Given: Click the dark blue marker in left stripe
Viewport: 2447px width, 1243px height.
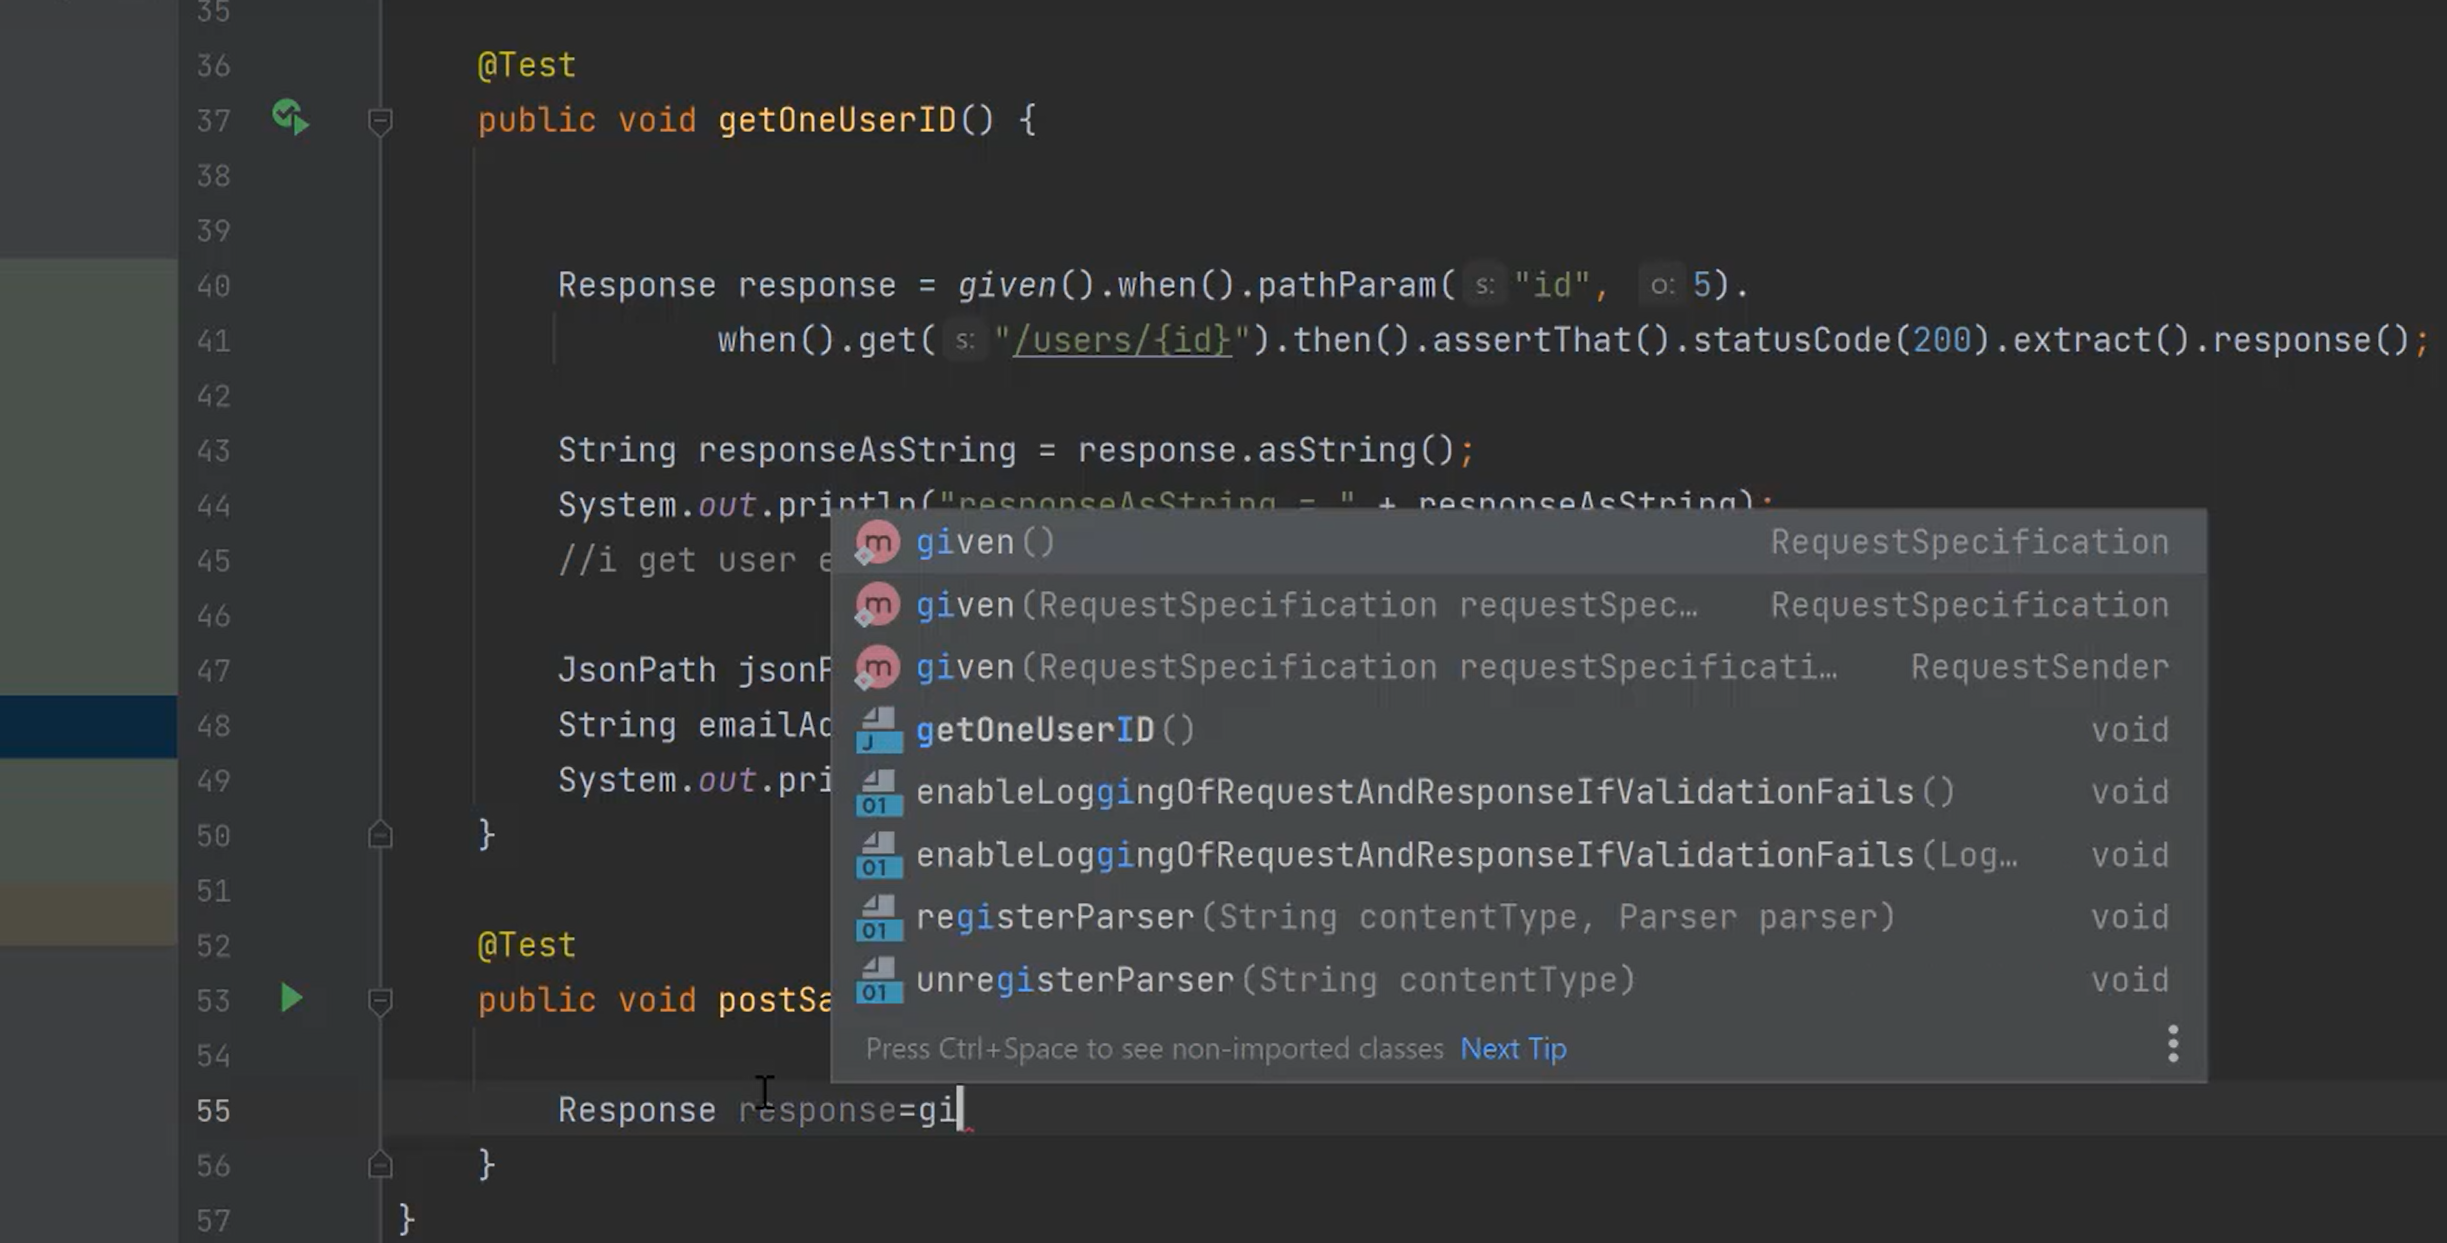Looking at the screenshot, I should [88, 726].
